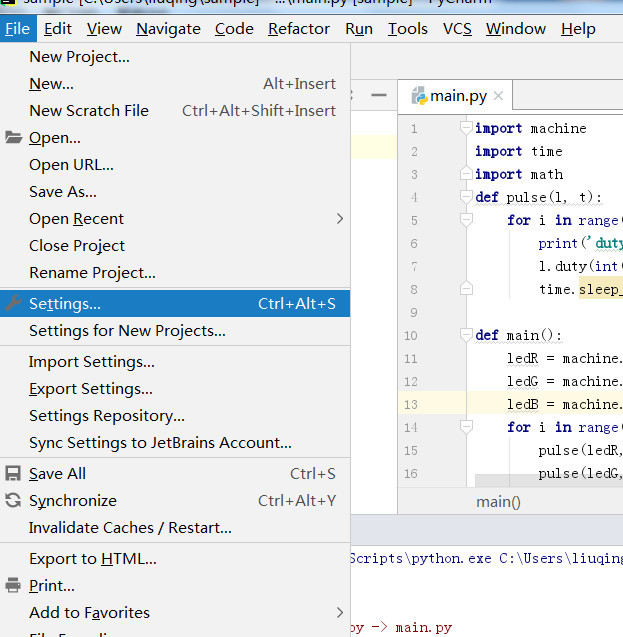Collapse the main function fold at line 10
The width and height of the screenshot is (623, 637).
tap(466, 335)
